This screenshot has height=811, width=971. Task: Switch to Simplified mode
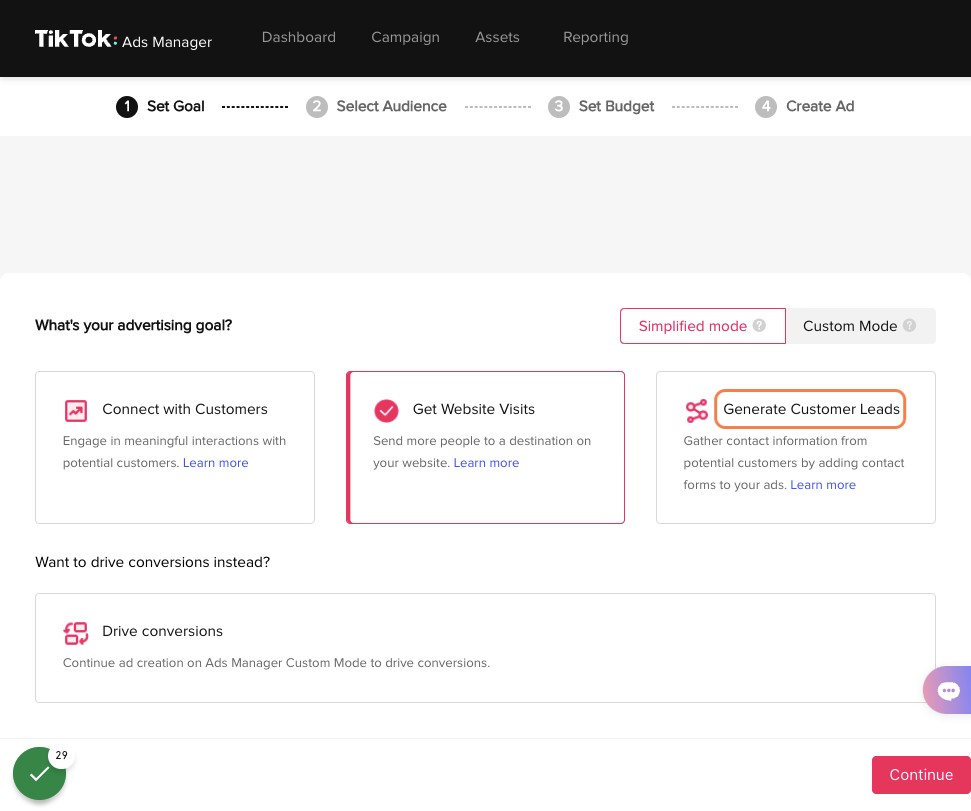(x=702, y=326)
